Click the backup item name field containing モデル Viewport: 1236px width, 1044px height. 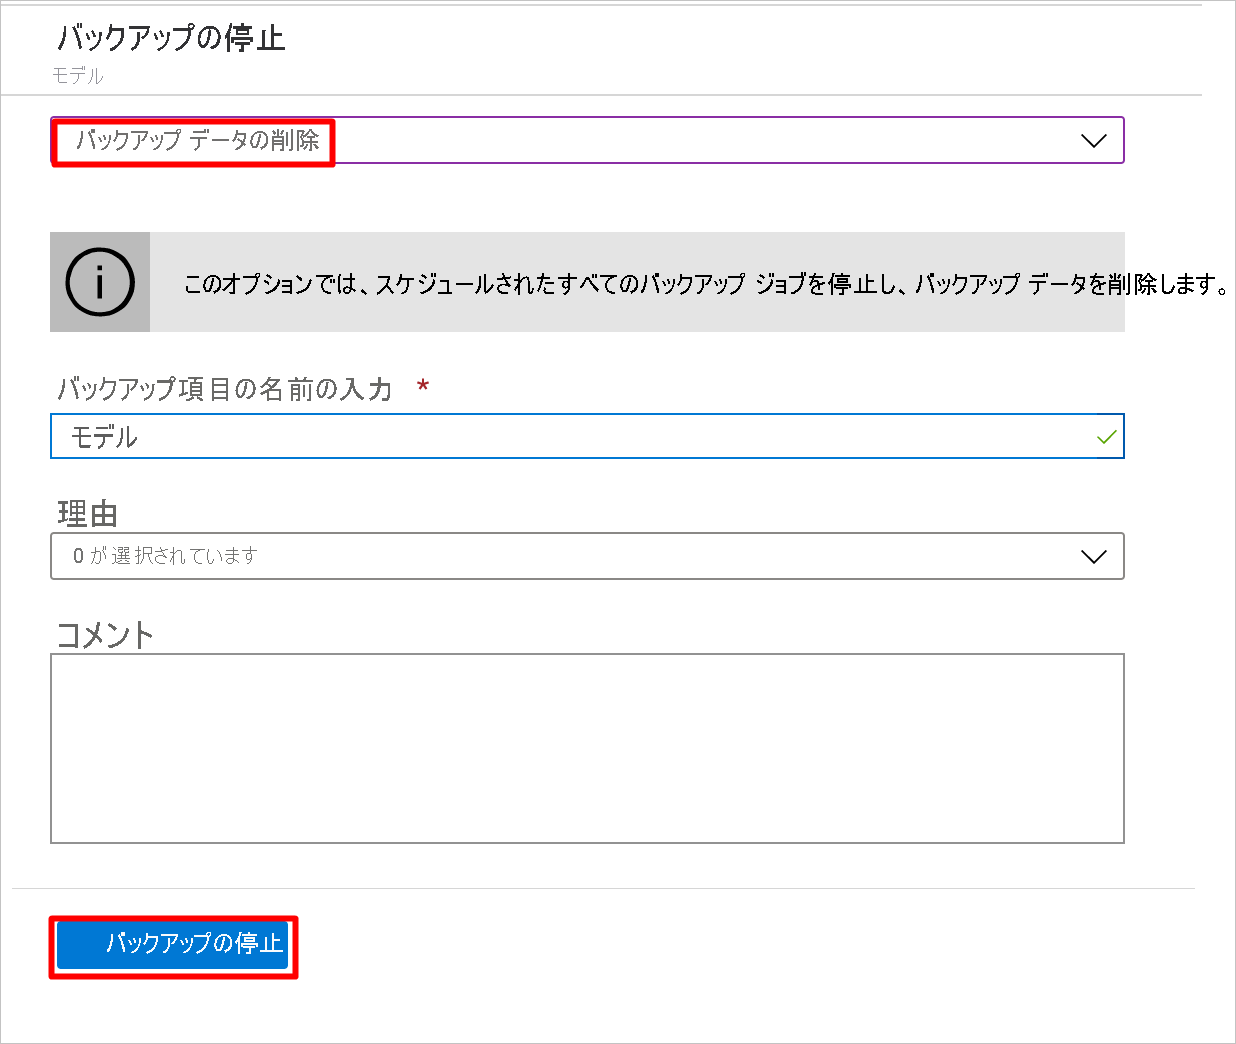[587, 437]
